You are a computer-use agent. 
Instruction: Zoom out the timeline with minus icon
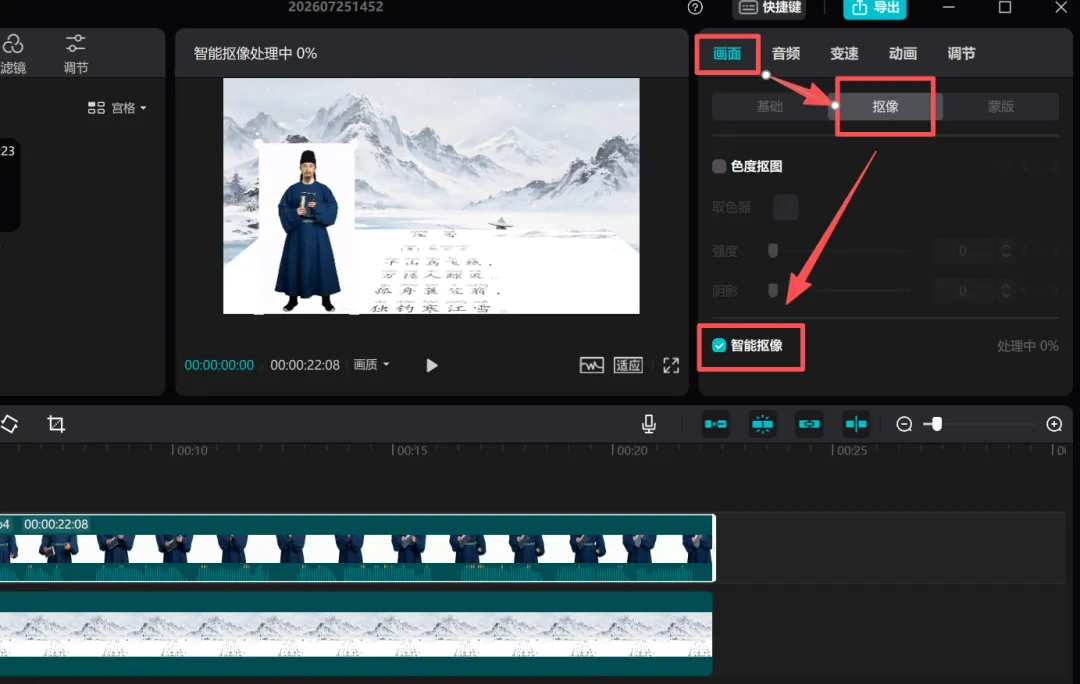904,424
